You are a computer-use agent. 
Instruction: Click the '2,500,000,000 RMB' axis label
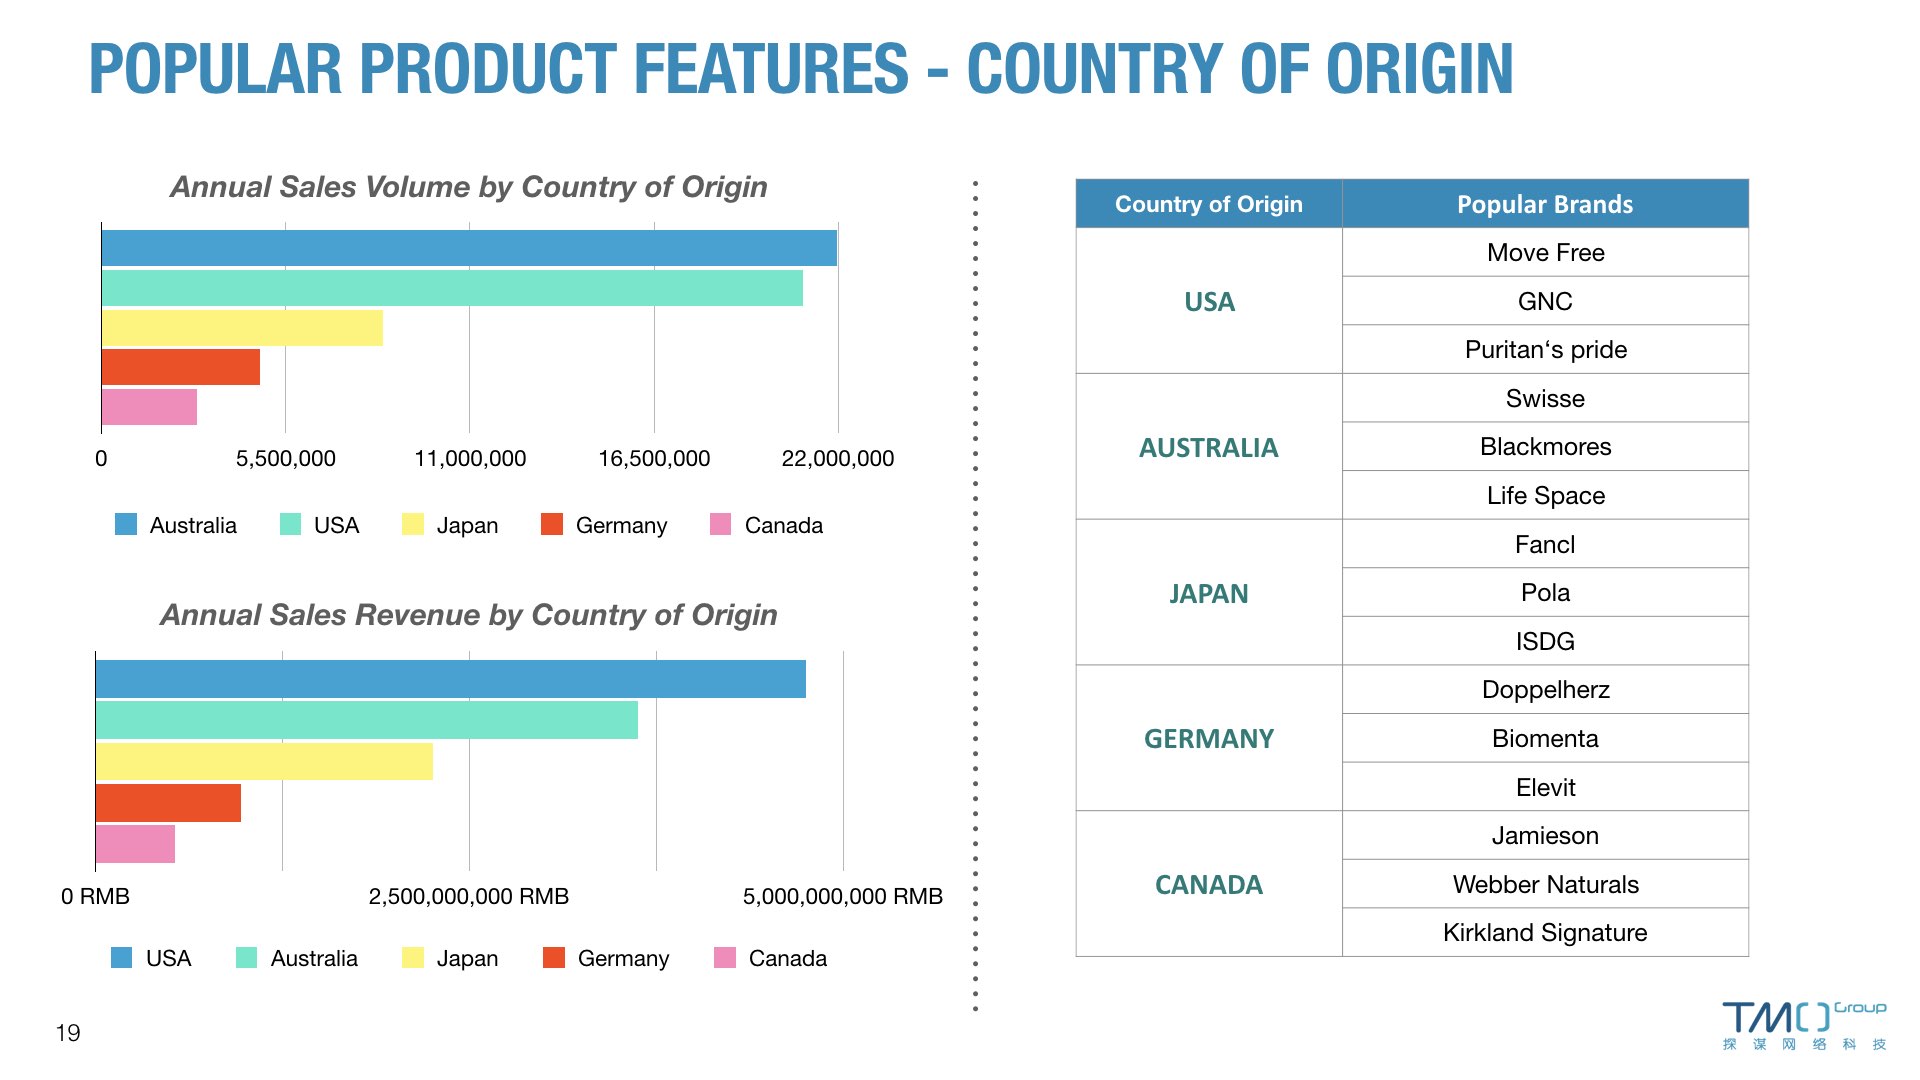[x=469, y=896]
